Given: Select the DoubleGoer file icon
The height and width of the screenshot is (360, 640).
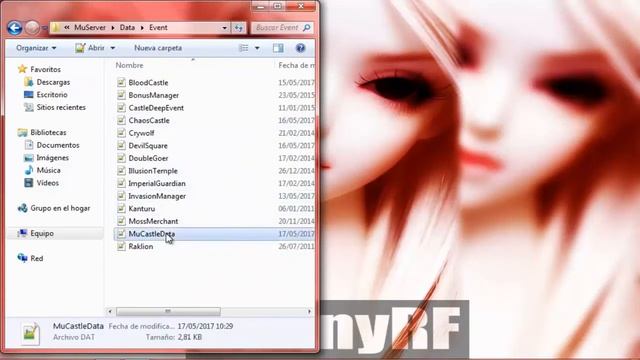Looking at the screenshot, I should 121,158.
